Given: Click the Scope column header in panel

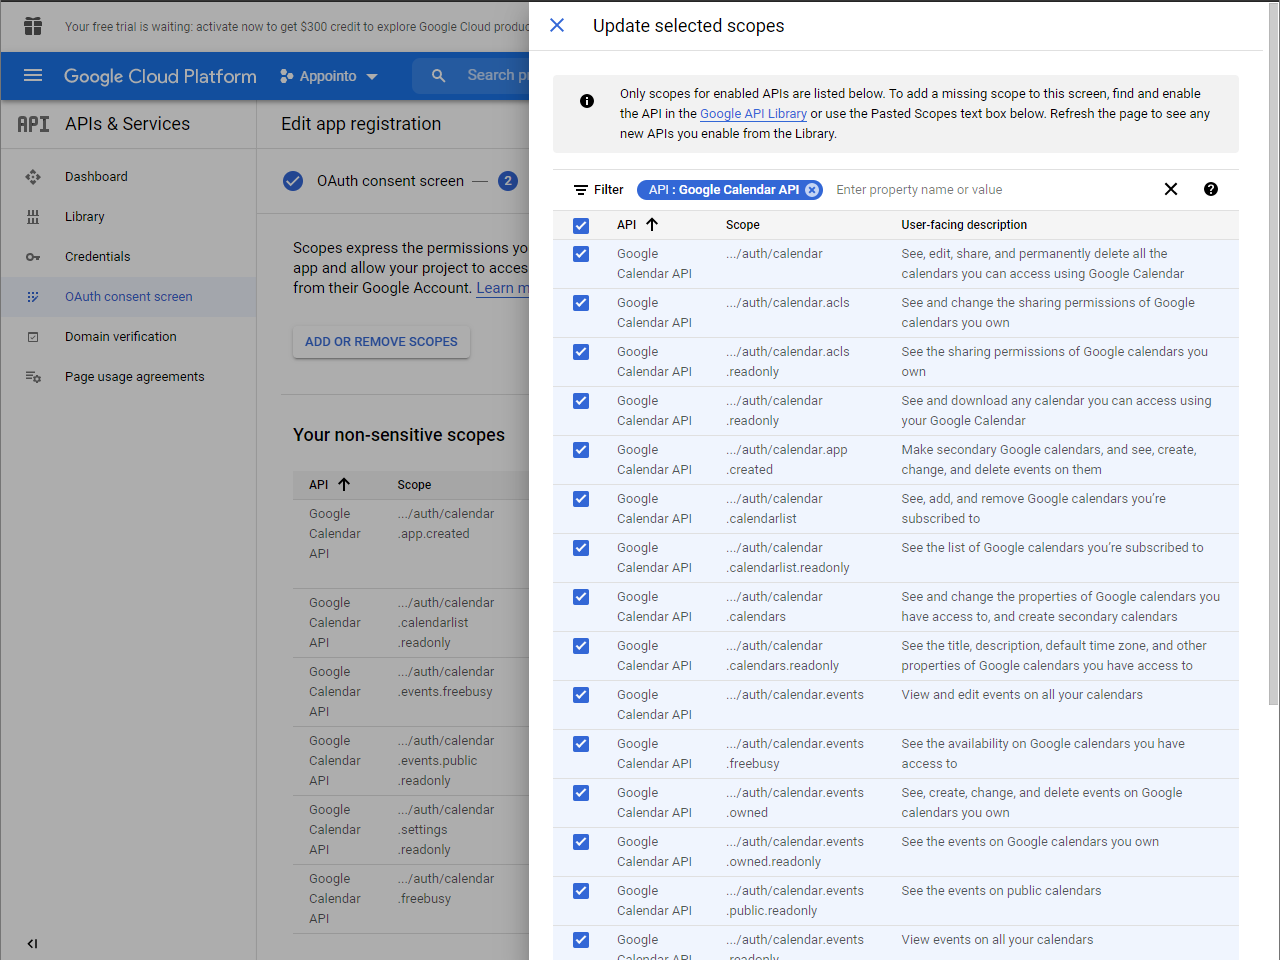Looking at the screenshot, I should click(743, 225).
